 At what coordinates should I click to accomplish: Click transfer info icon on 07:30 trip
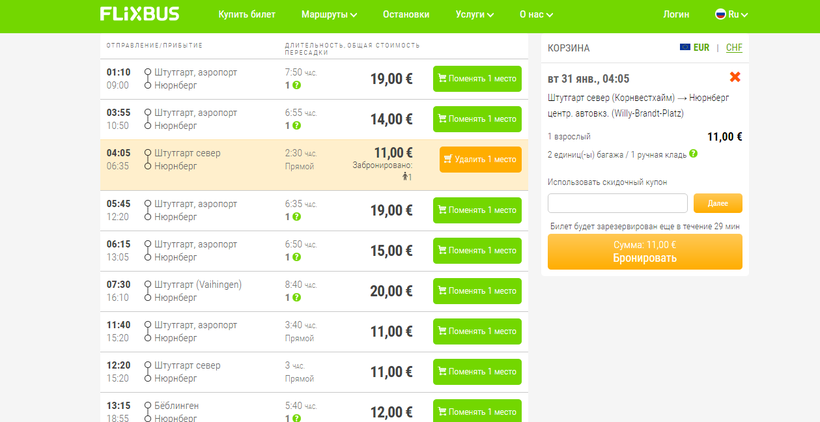(x=296, y=298)
